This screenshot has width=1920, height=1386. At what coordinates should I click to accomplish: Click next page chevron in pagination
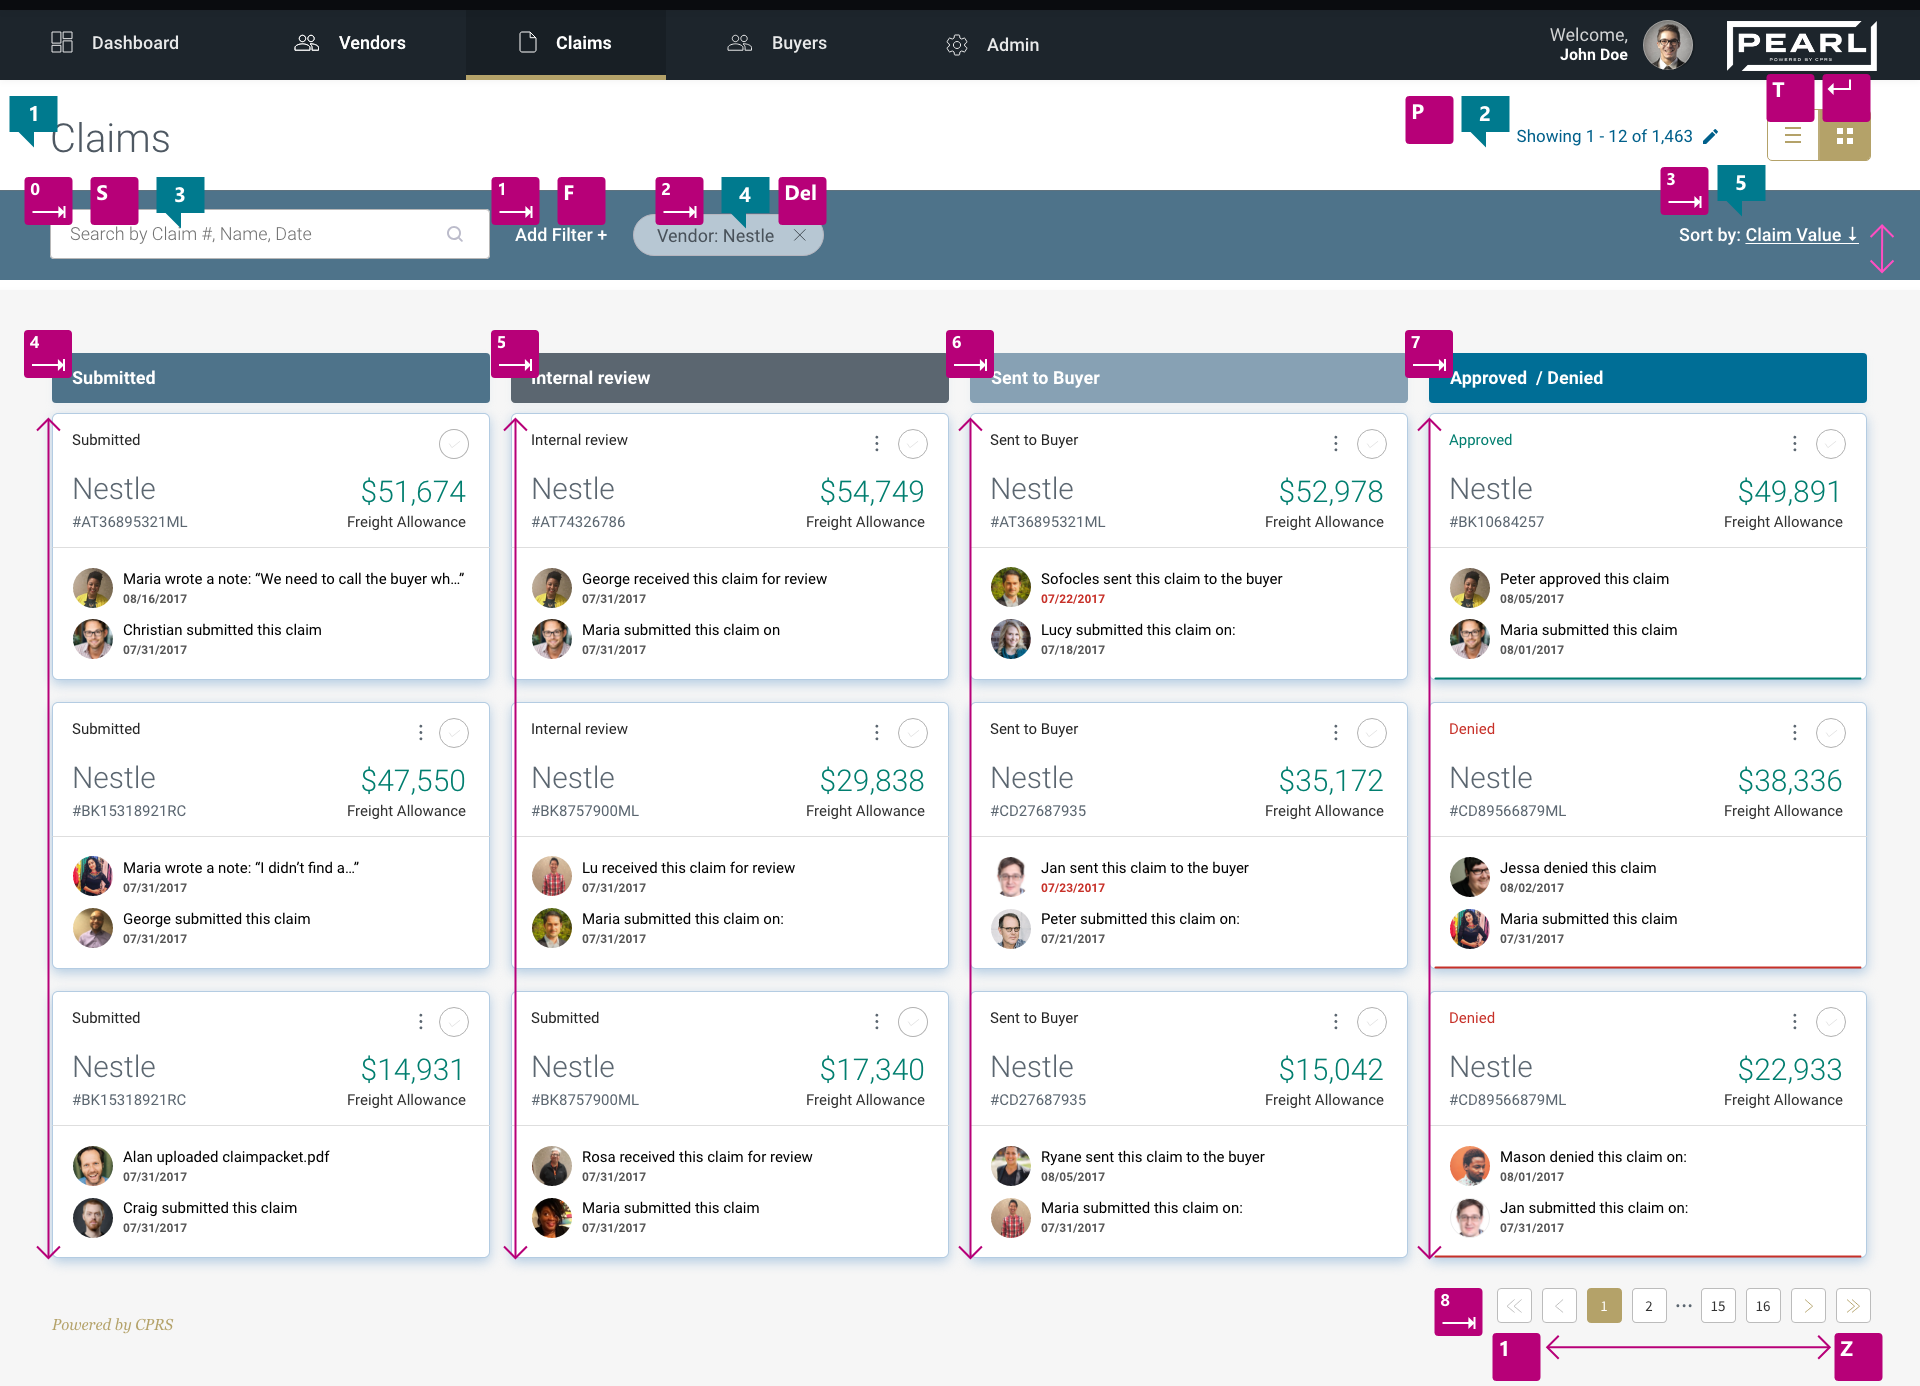point(1808,1306)
